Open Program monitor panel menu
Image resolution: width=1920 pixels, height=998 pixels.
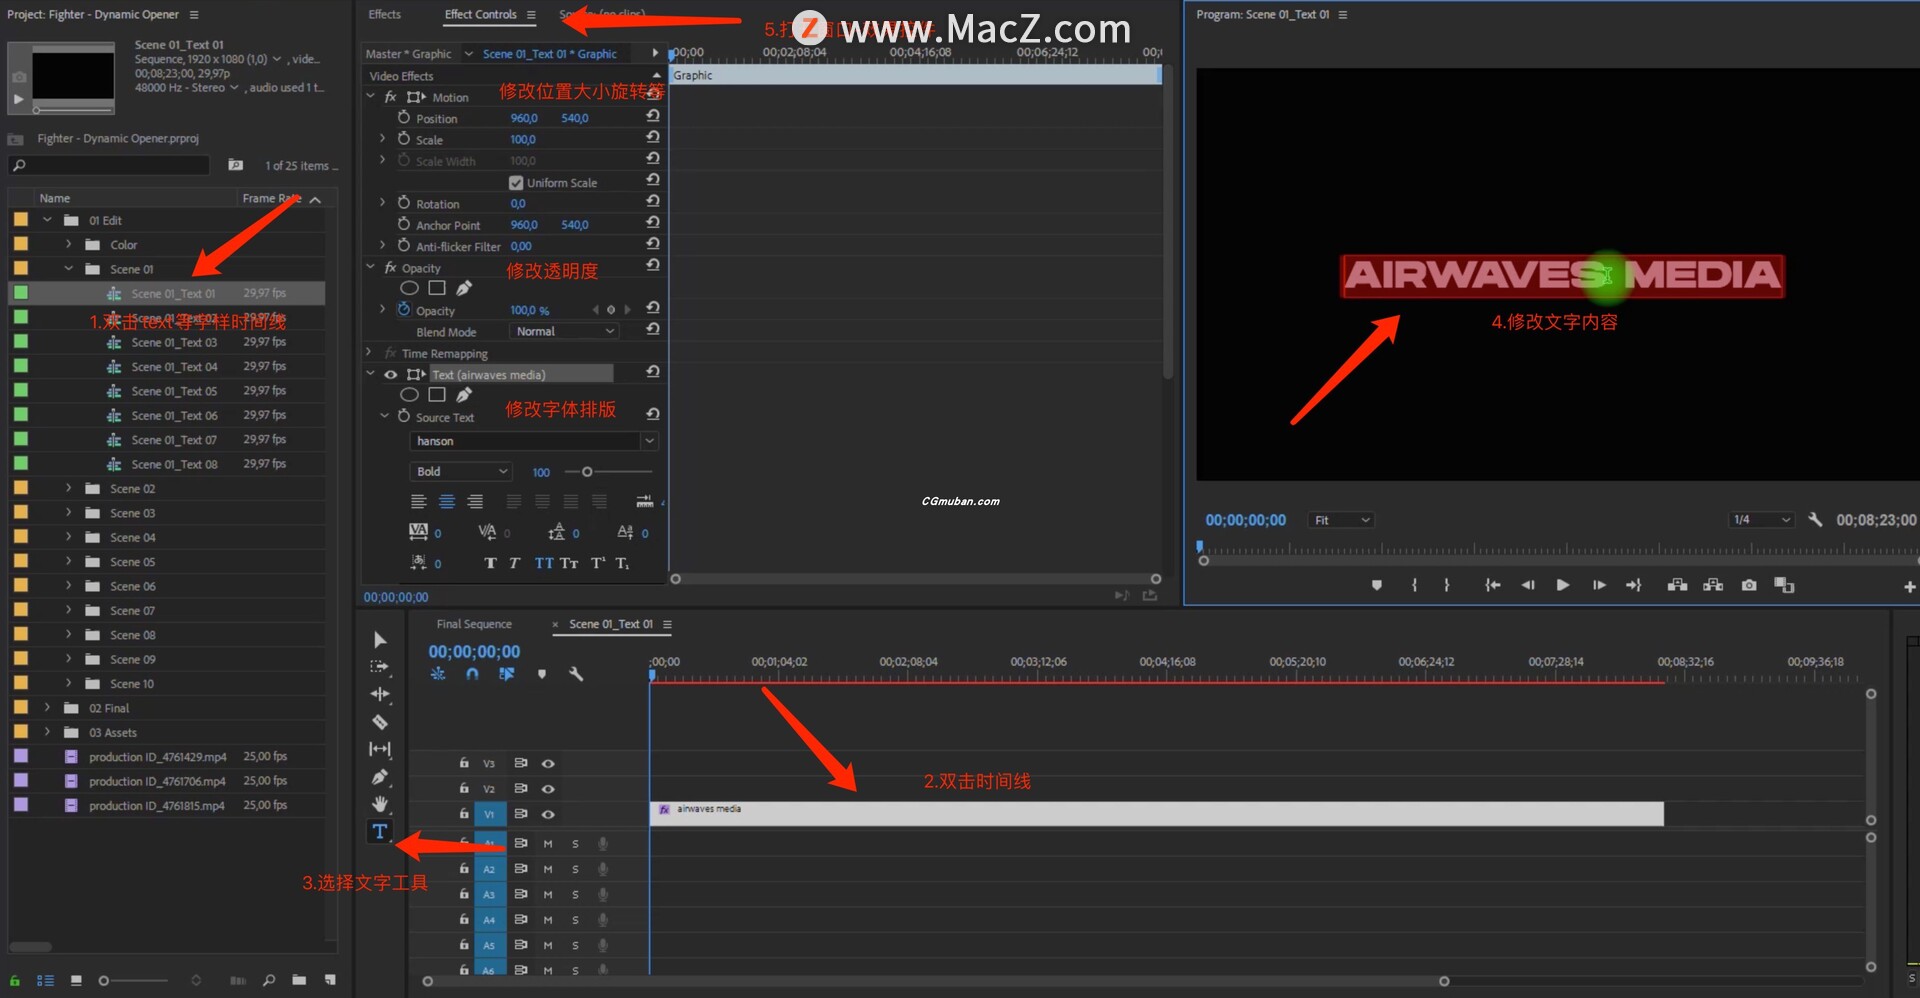1343,14
